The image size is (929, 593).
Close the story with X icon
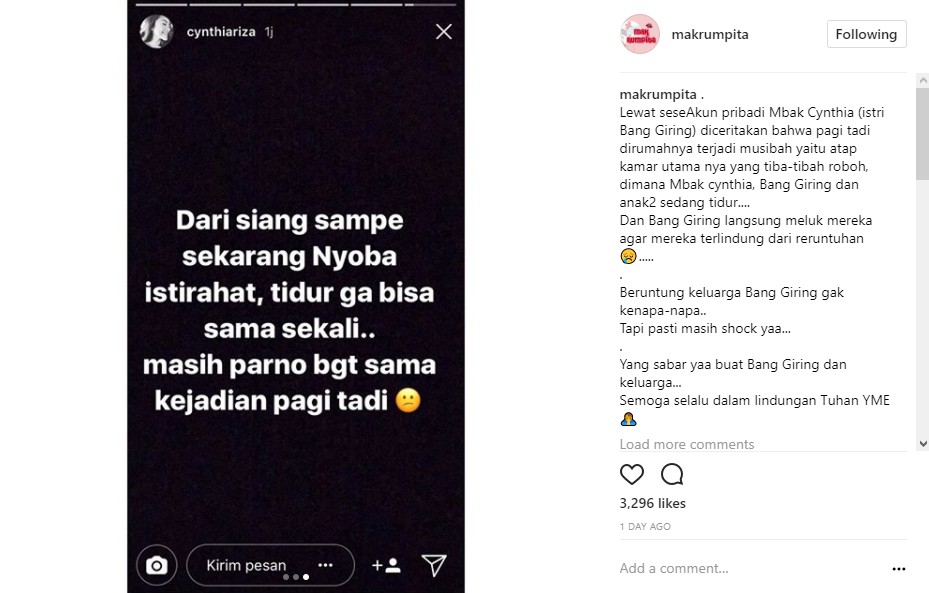point(444,32)
